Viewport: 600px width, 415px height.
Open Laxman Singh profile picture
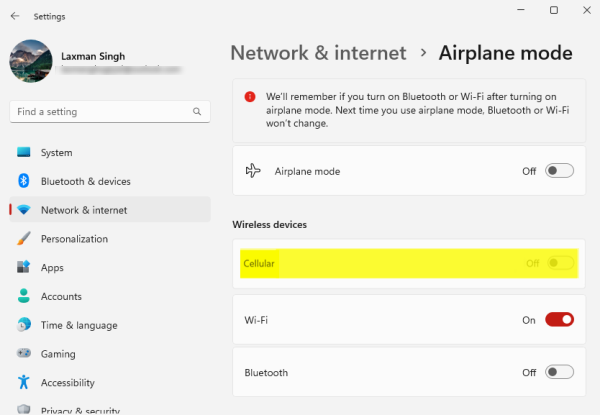click(x=30, y=61)
